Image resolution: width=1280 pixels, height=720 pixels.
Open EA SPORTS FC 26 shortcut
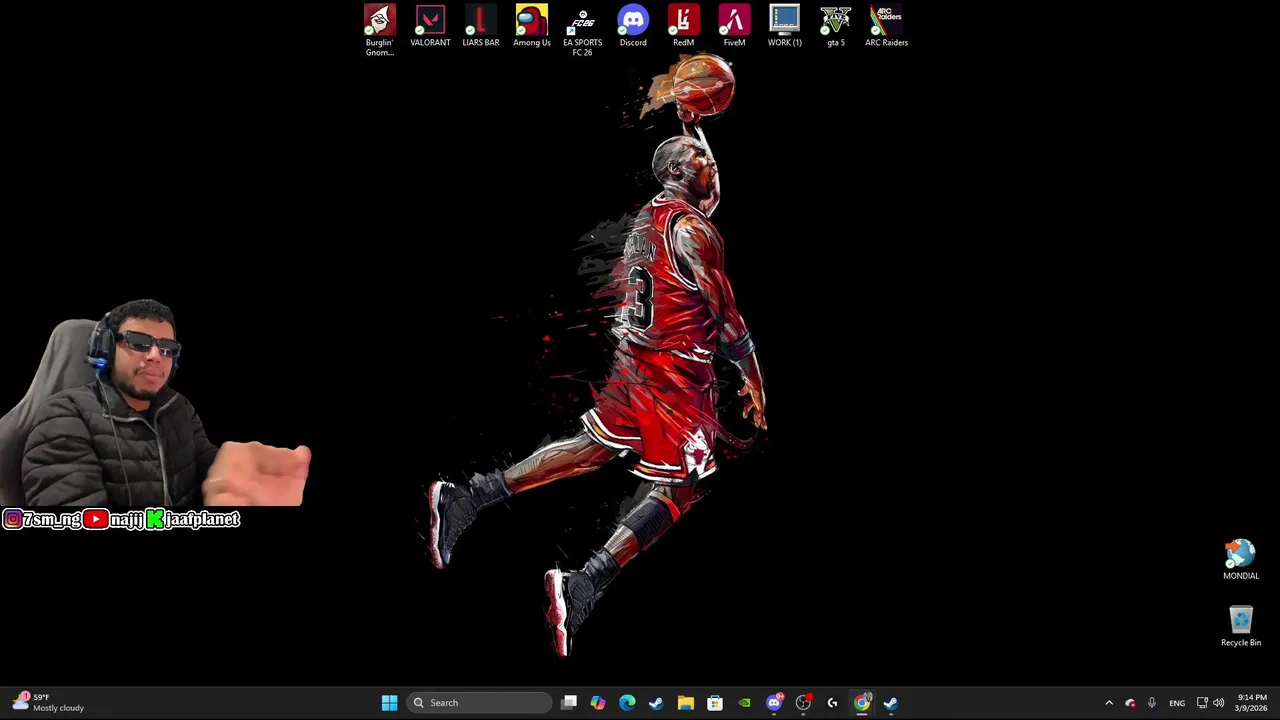582,30
